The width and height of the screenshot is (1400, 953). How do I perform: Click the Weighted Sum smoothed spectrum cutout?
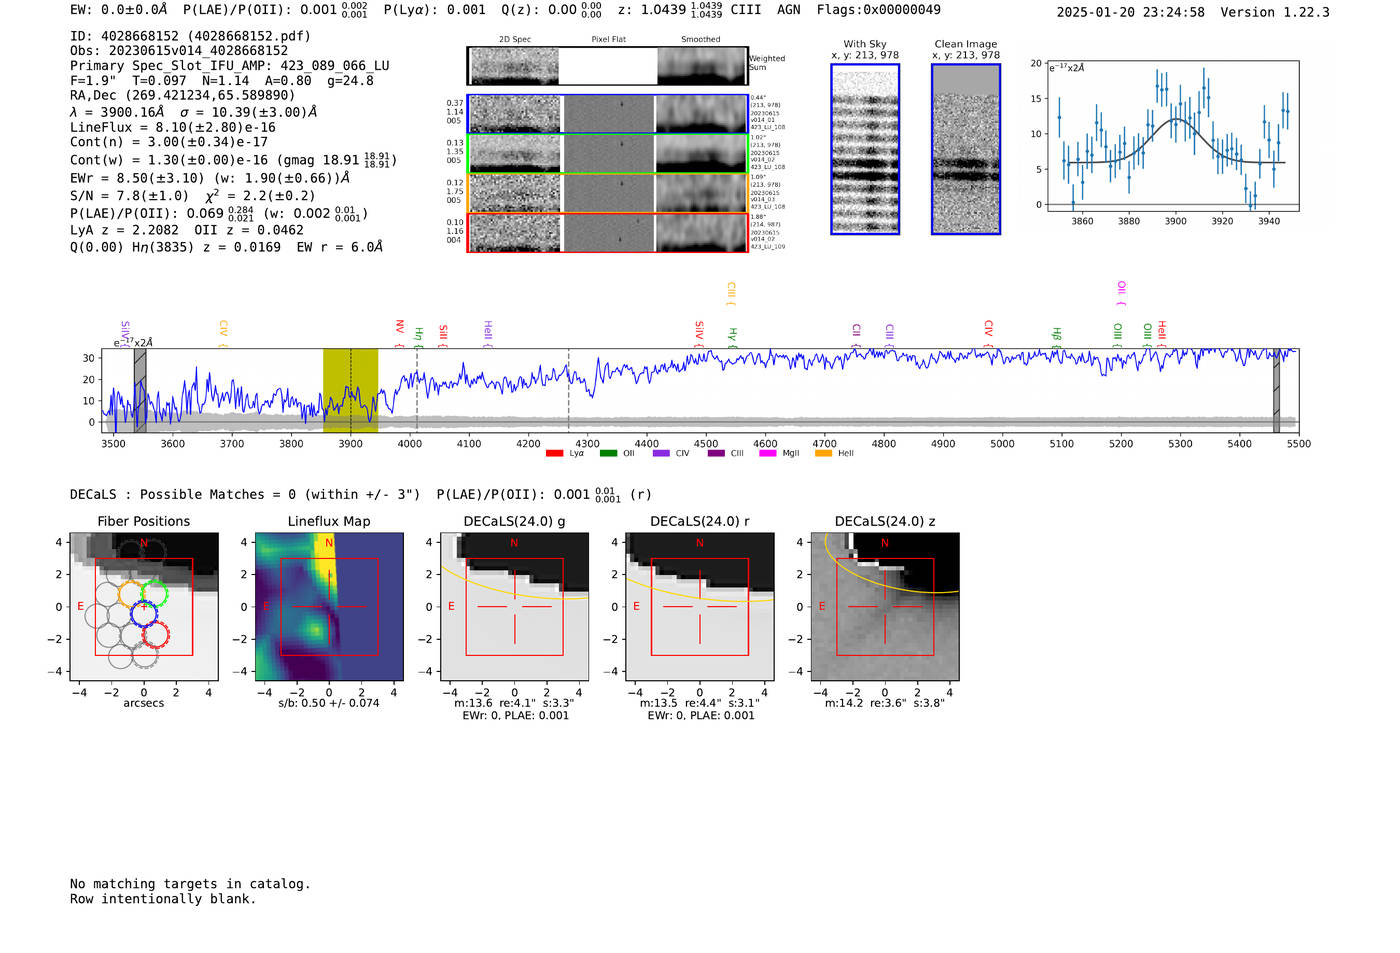pyautogui.click(x=701, y=66)
